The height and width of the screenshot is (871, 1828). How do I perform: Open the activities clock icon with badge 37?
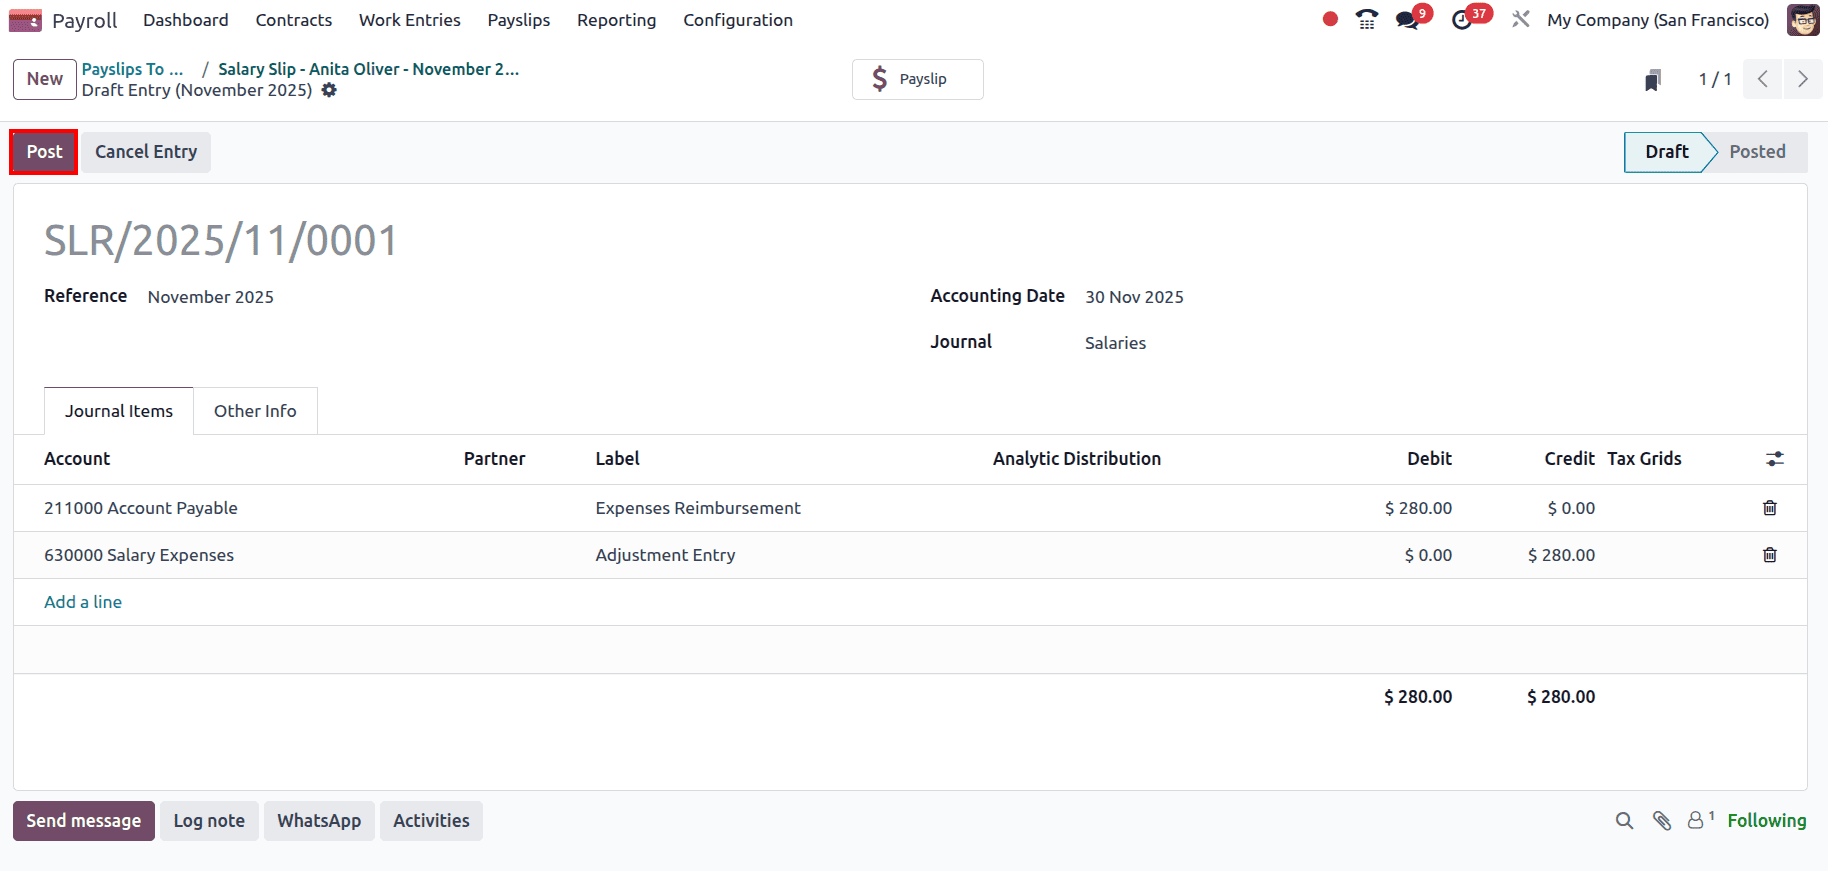1462,20
